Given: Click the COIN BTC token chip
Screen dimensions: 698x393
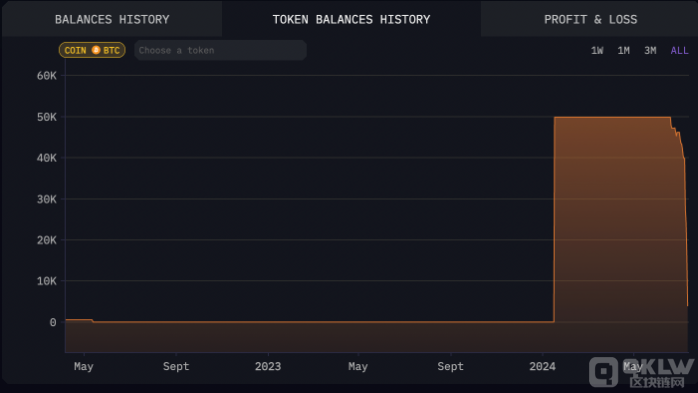Looking at the screenshot, I should tap(92, 50).
